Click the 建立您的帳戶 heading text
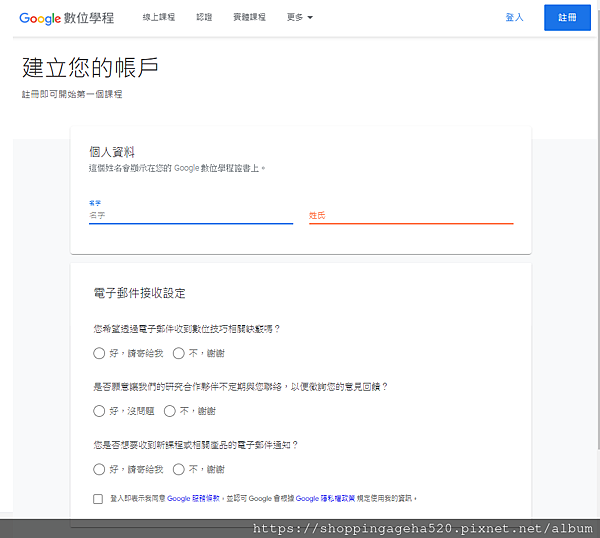Screen dimensions: 600x538 click(x=90, y=68)
